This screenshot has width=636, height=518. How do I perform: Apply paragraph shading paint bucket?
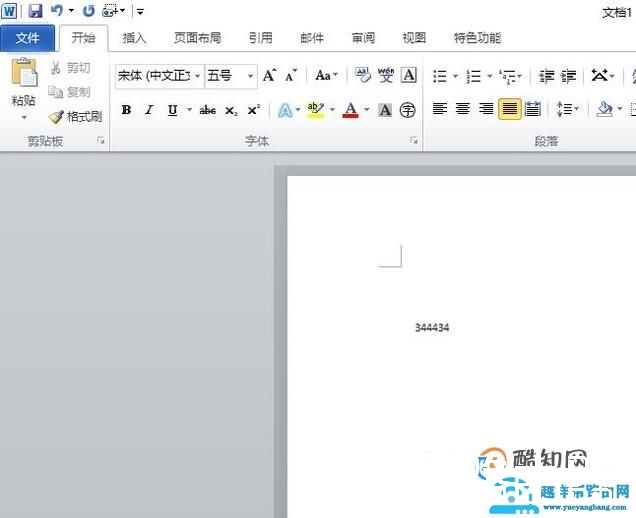[604, 109]
